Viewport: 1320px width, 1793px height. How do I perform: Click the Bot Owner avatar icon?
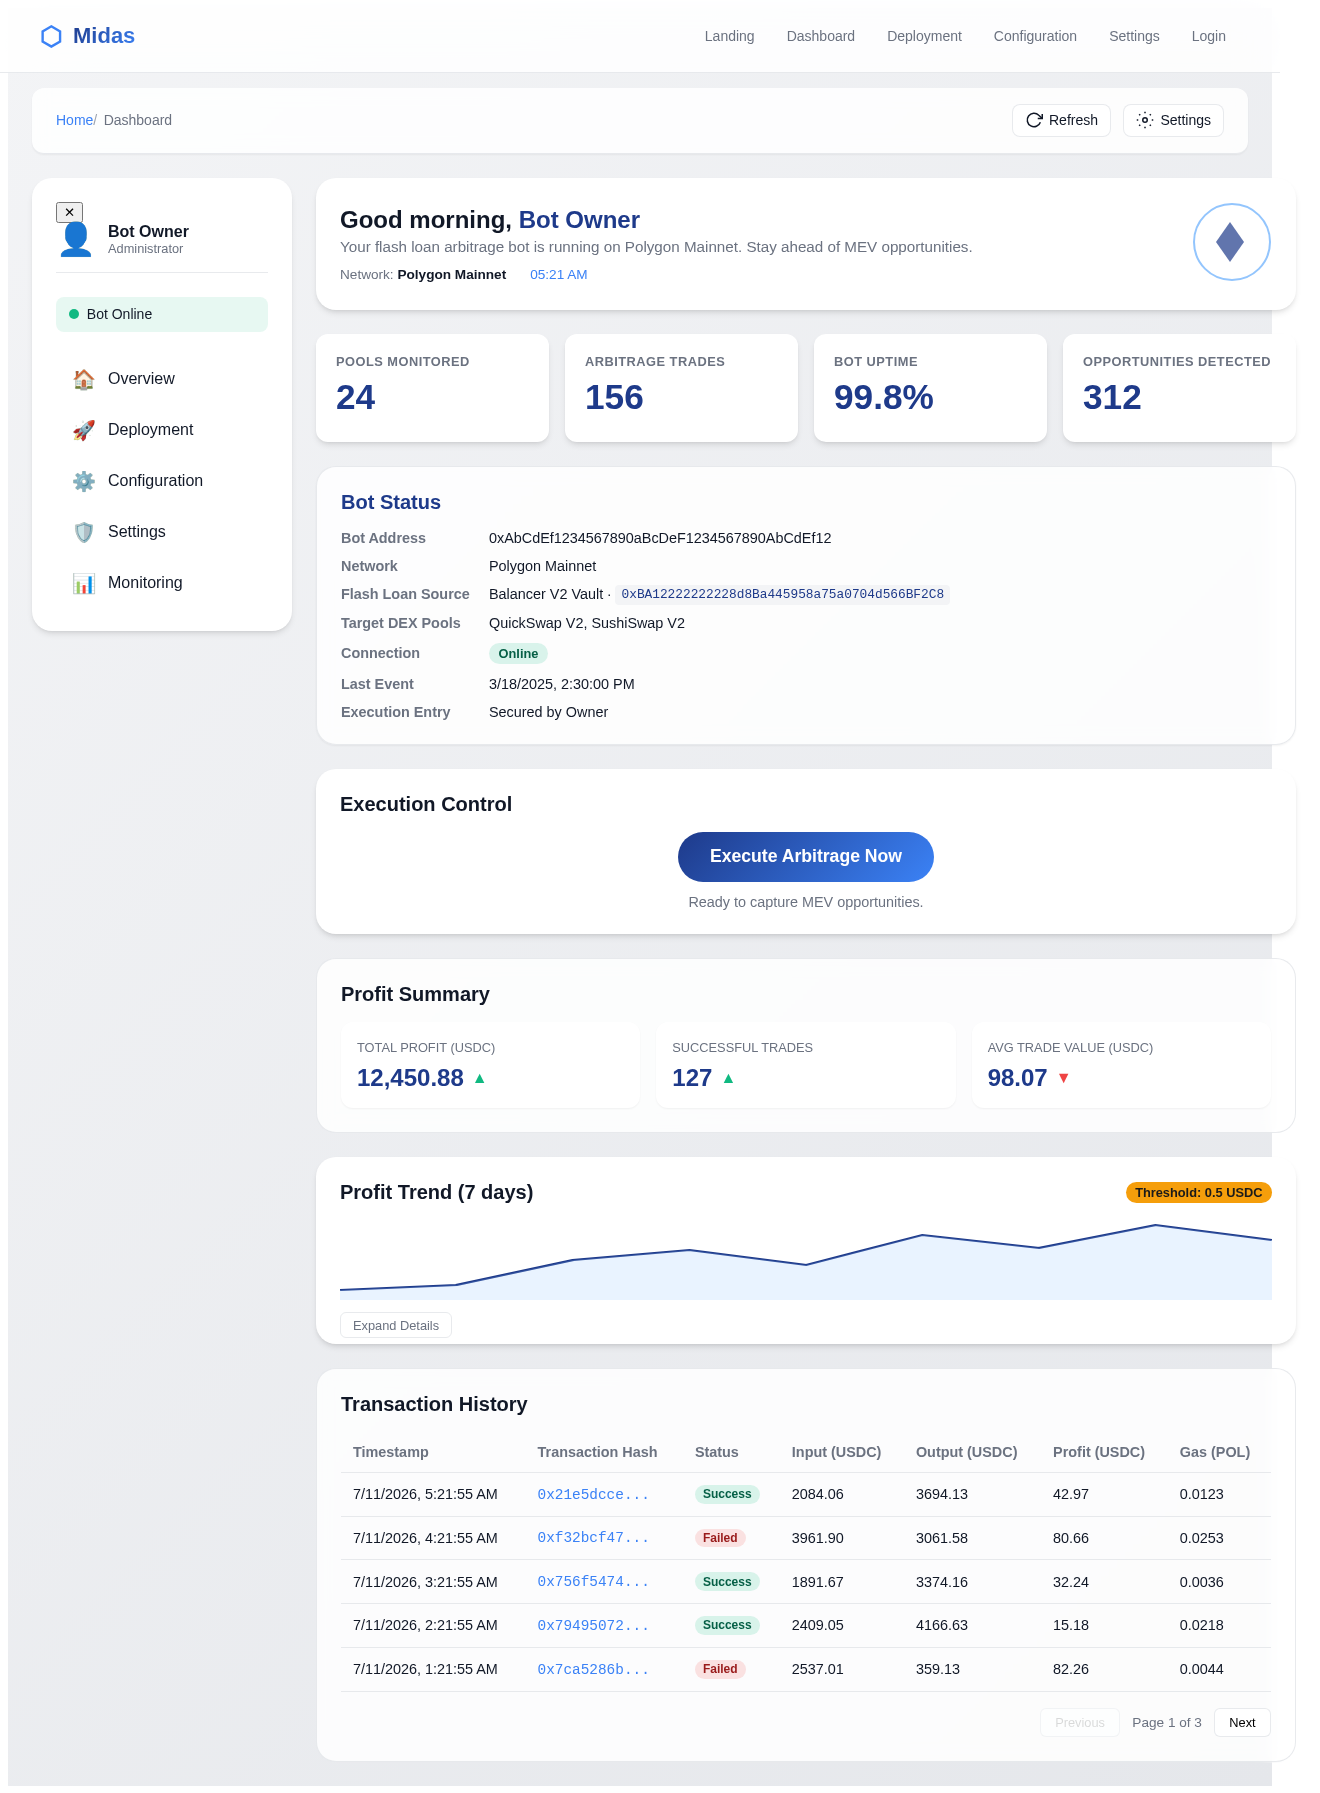76,240
